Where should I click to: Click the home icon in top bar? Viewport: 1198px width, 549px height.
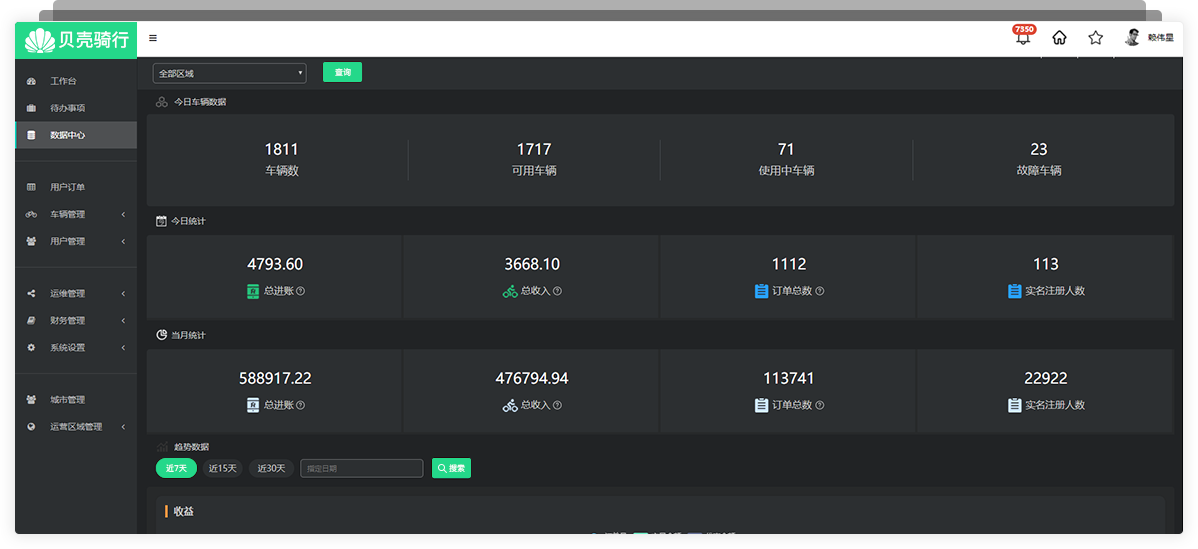pos(1059,38)
